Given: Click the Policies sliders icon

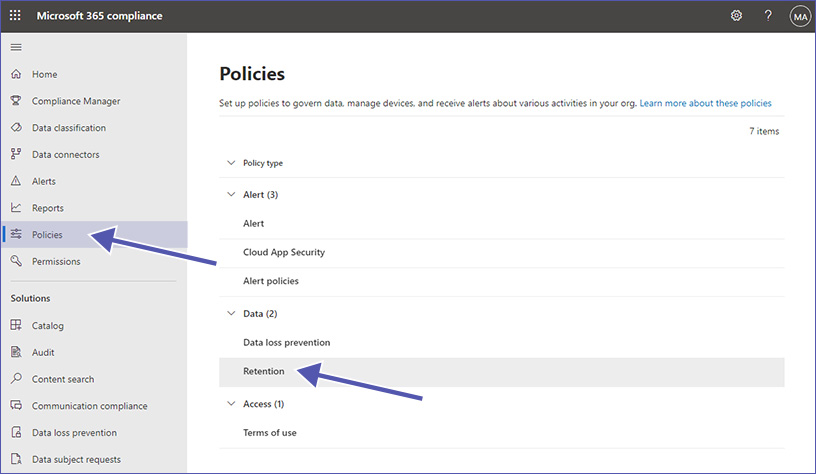Looking at the screenshot, I should tap(16, 234).
